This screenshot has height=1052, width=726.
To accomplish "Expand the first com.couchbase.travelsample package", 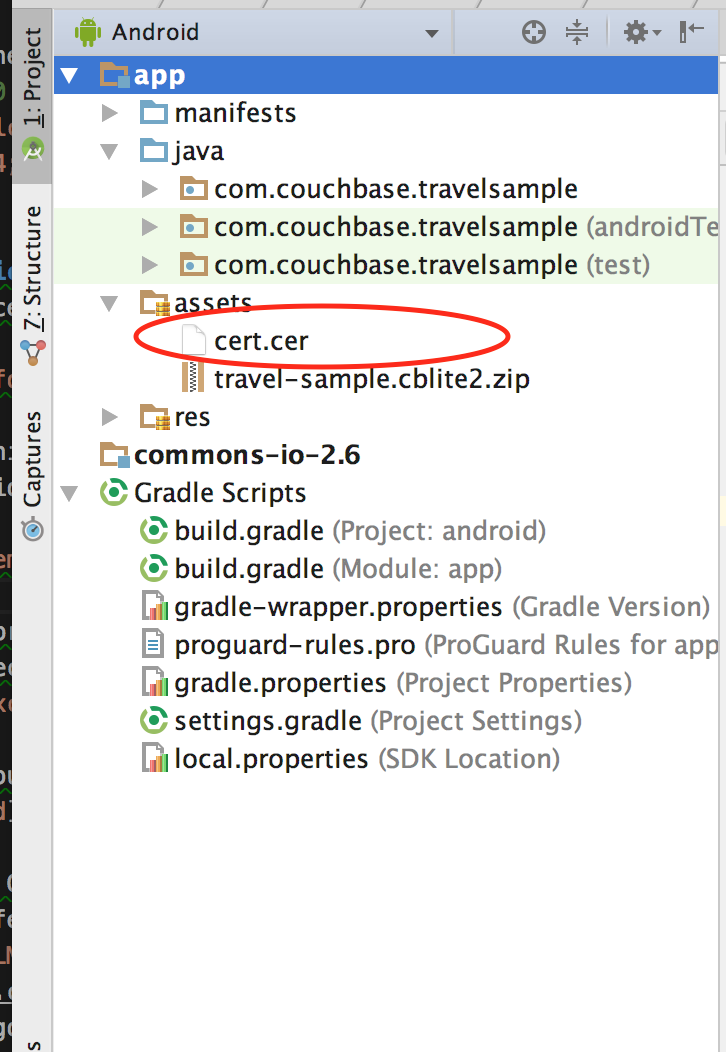I will (150, 189).
